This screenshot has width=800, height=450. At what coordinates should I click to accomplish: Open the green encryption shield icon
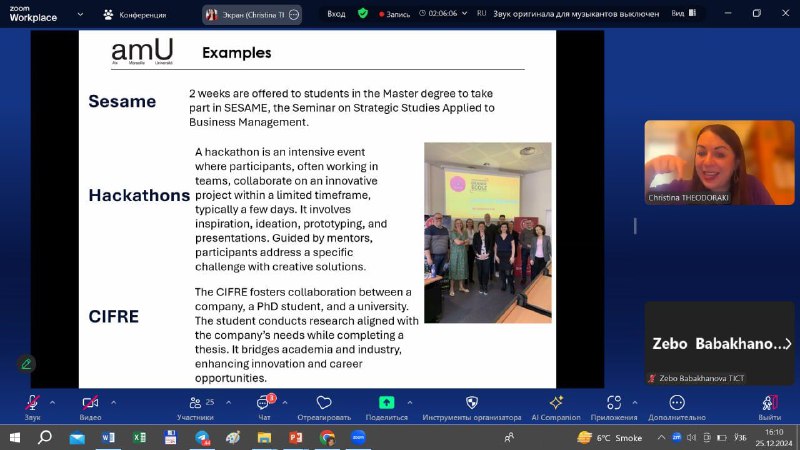[363, 13]
